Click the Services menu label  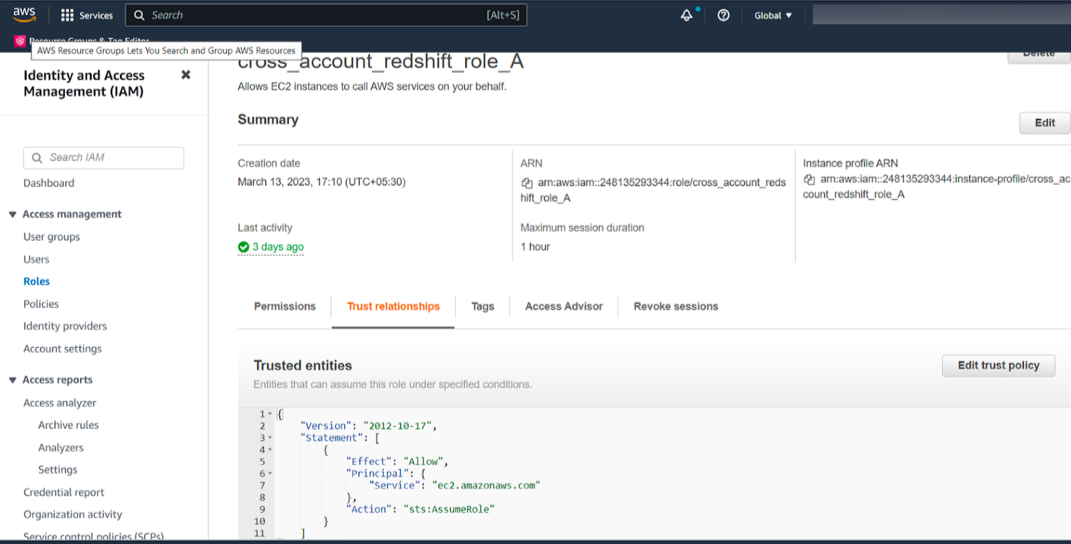tap(96, 15)
